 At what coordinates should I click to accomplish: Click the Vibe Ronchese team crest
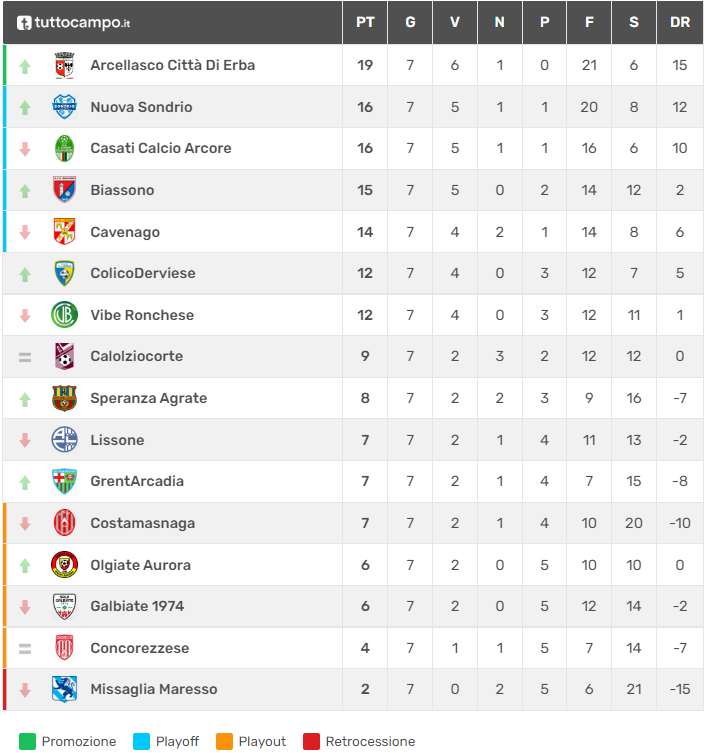pyautogui.click(x=64, y=315)
